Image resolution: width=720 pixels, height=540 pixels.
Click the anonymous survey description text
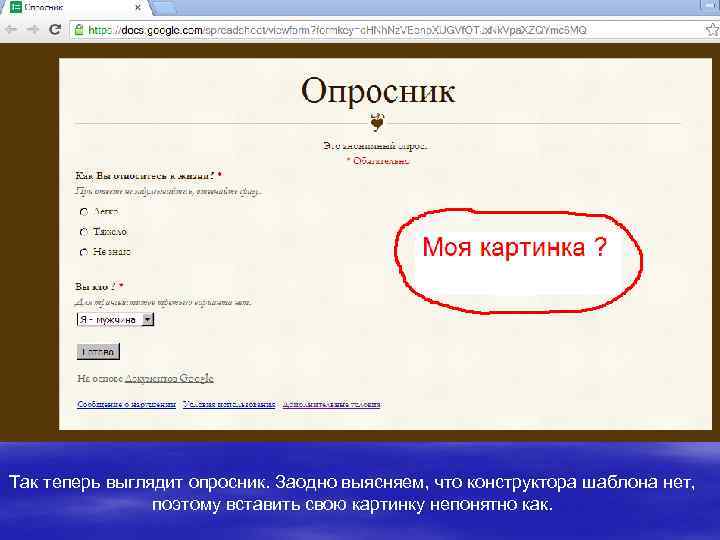click(x=376, y=146)
